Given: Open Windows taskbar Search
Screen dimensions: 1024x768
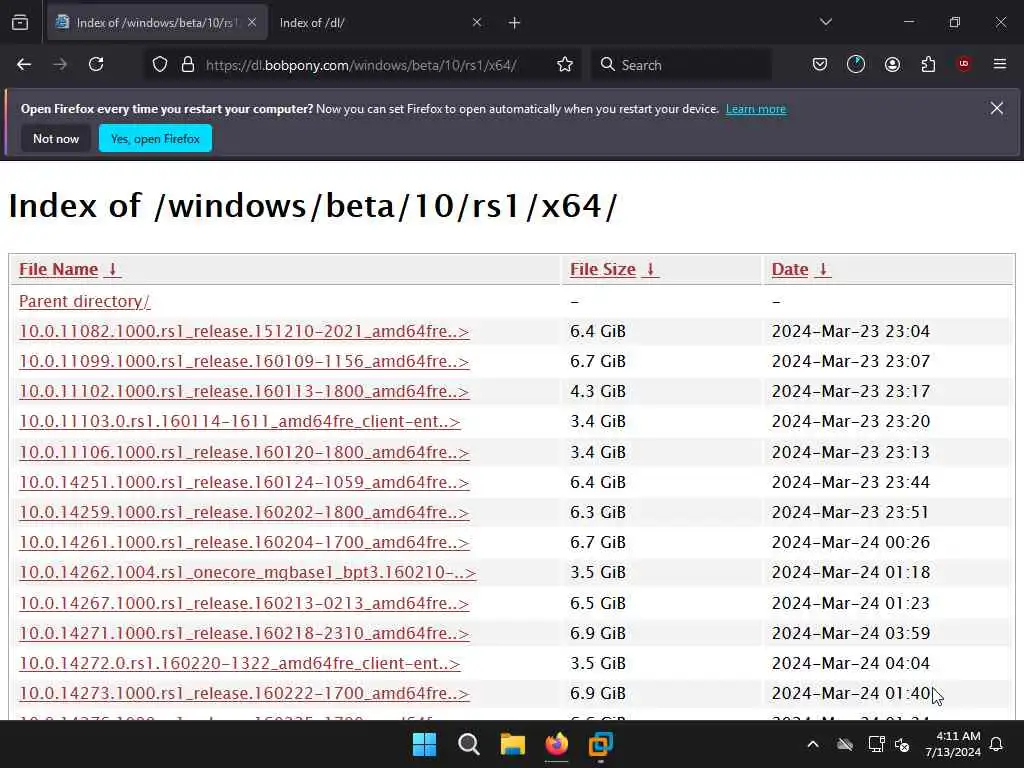Looking at the screenshot, I should pos(469,744).
